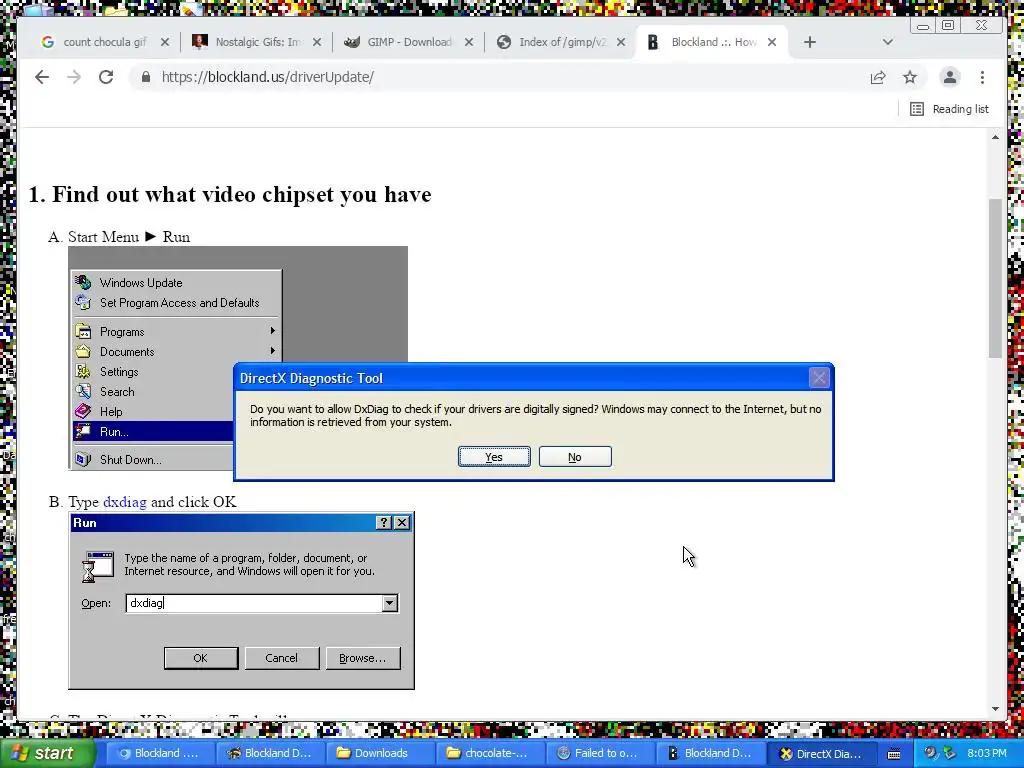Close the GIMP - Downloads tab
Image resolution: width=1024 pixels, height=768 pixels.
click(469, 42)
